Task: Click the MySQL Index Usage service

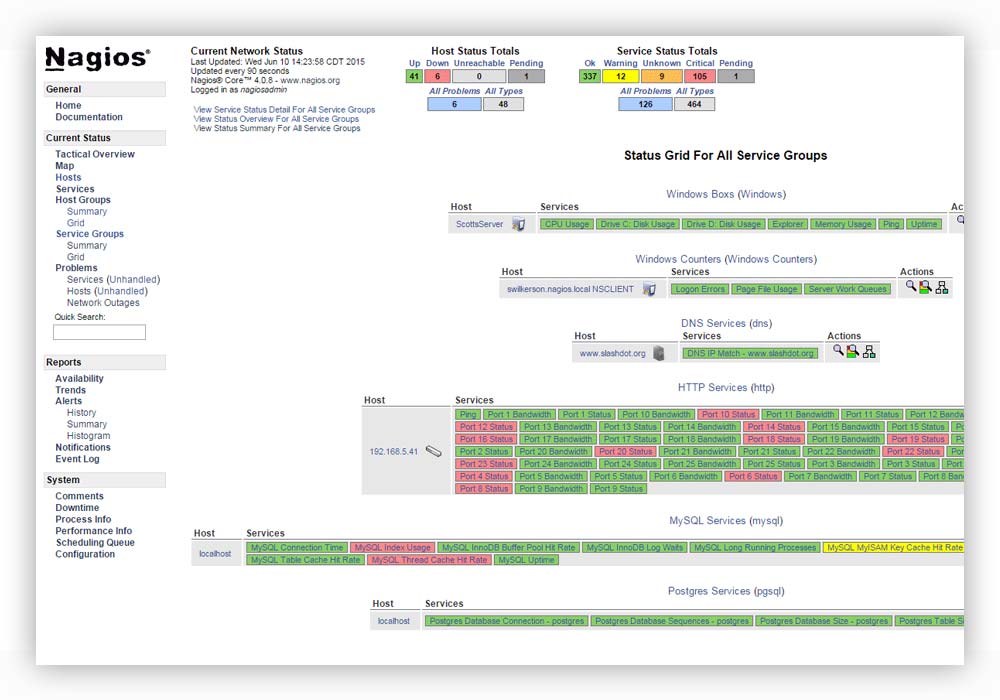Action: [392, 548]
